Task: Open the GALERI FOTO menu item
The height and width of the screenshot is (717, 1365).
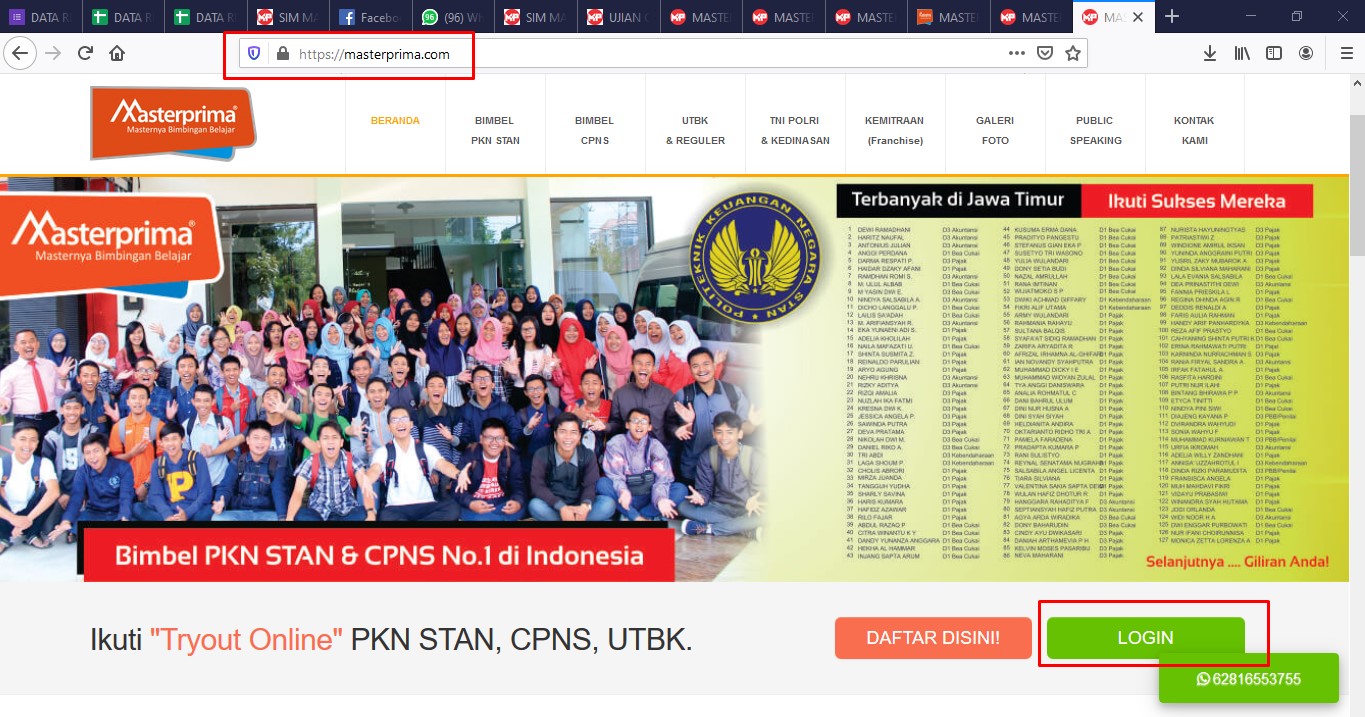Action: [995, 130]
